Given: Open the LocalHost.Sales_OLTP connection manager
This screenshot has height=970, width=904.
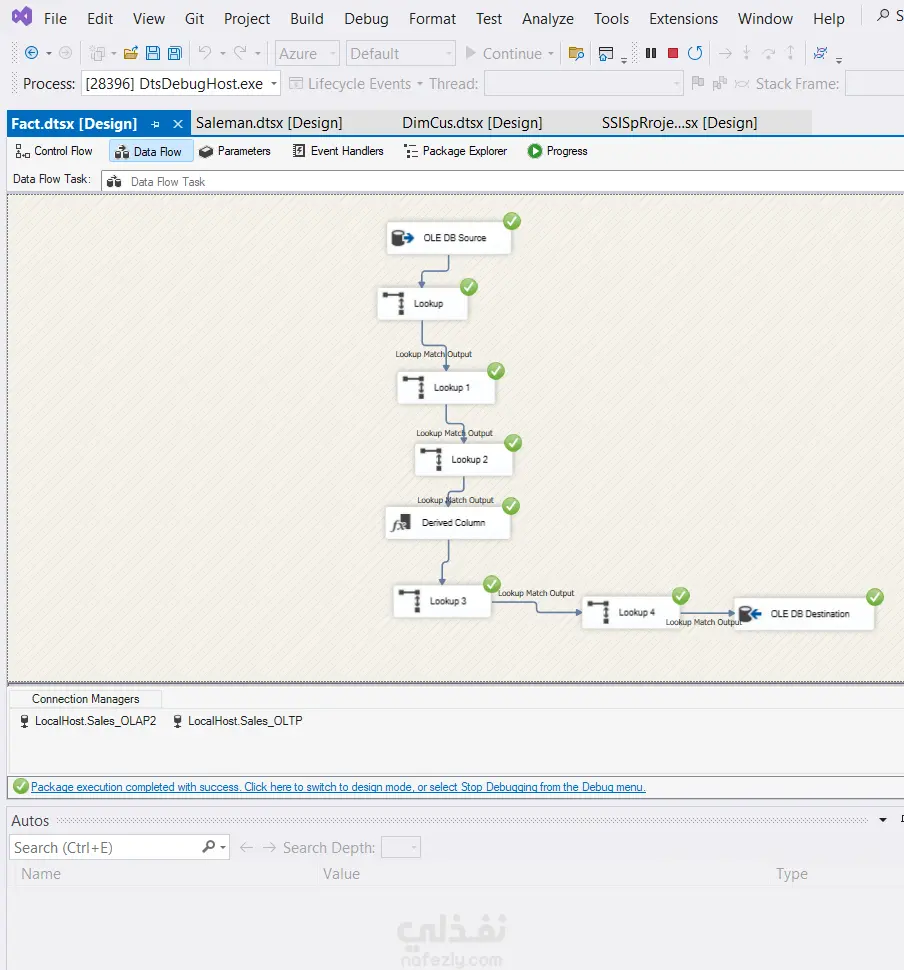Looking at the screenshot, I should [x=238, y=721].
